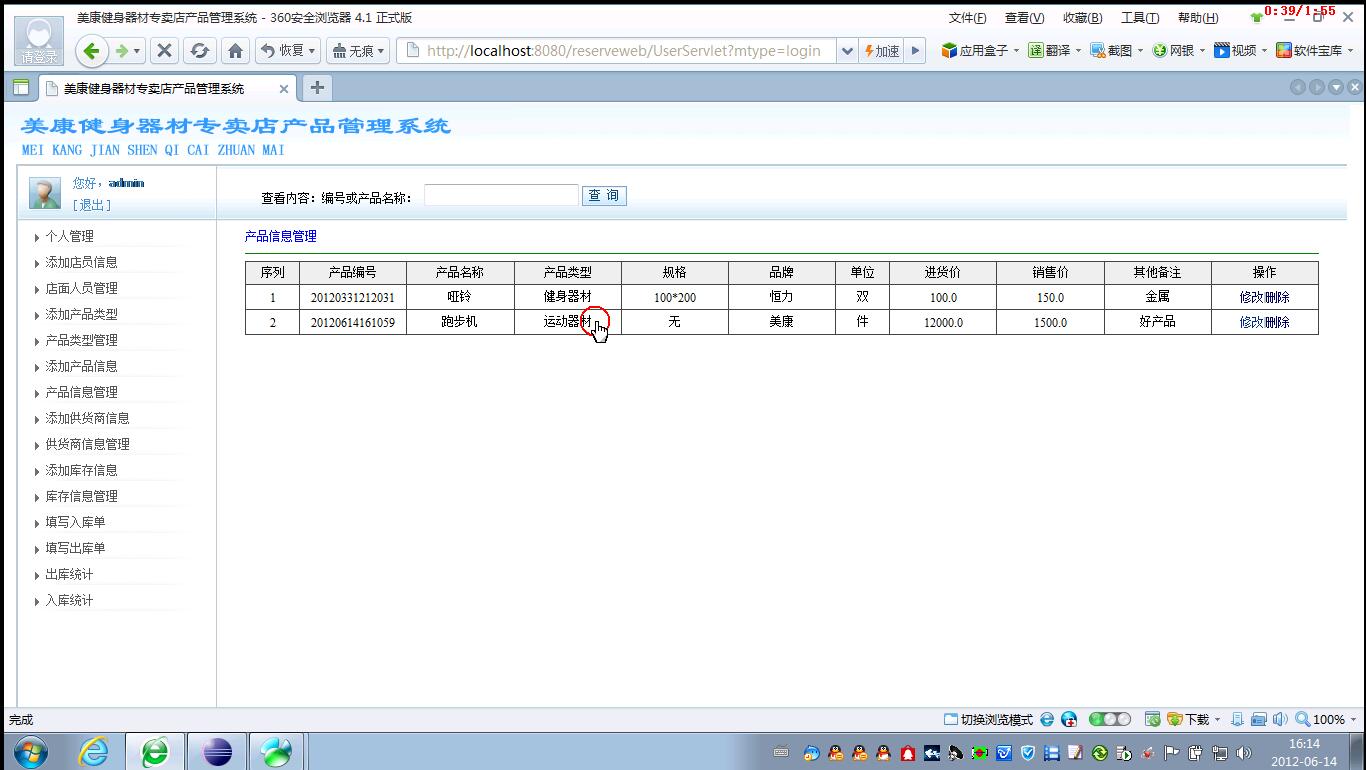
Task: Click product number 20120614161059 cell
Action: tap(353, 322)
